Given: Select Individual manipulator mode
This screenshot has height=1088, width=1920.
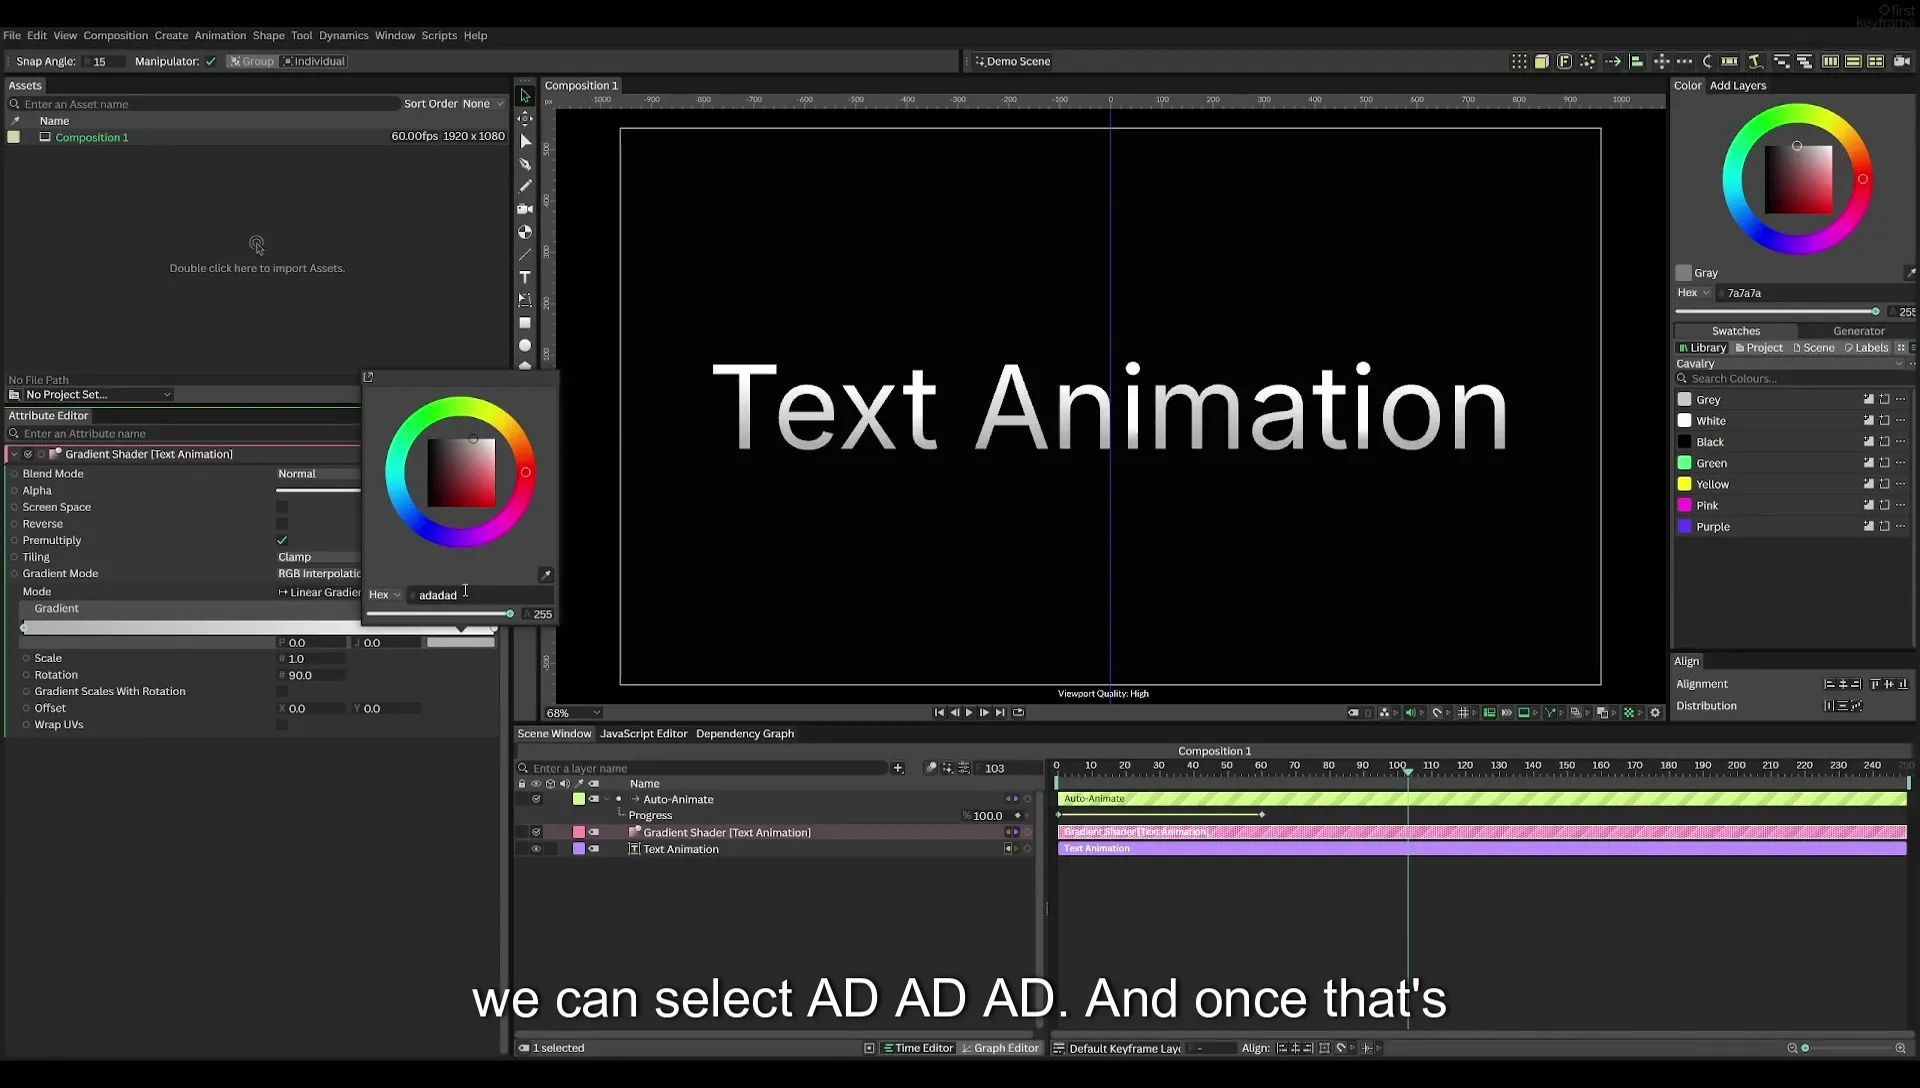Looking at the screenshot, I should pyautogui.click(x=314, y=61).
